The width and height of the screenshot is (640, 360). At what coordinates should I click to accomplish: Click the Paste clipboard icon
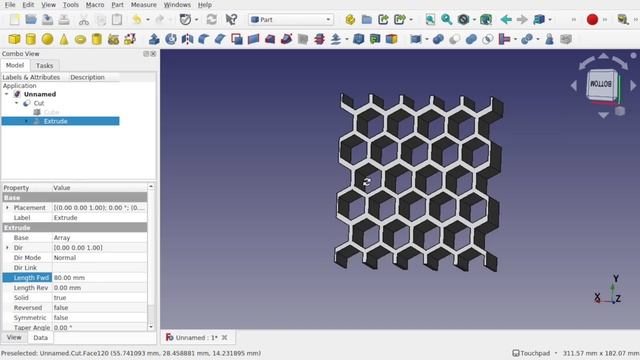pyautogui.click(x=117, y=20)
